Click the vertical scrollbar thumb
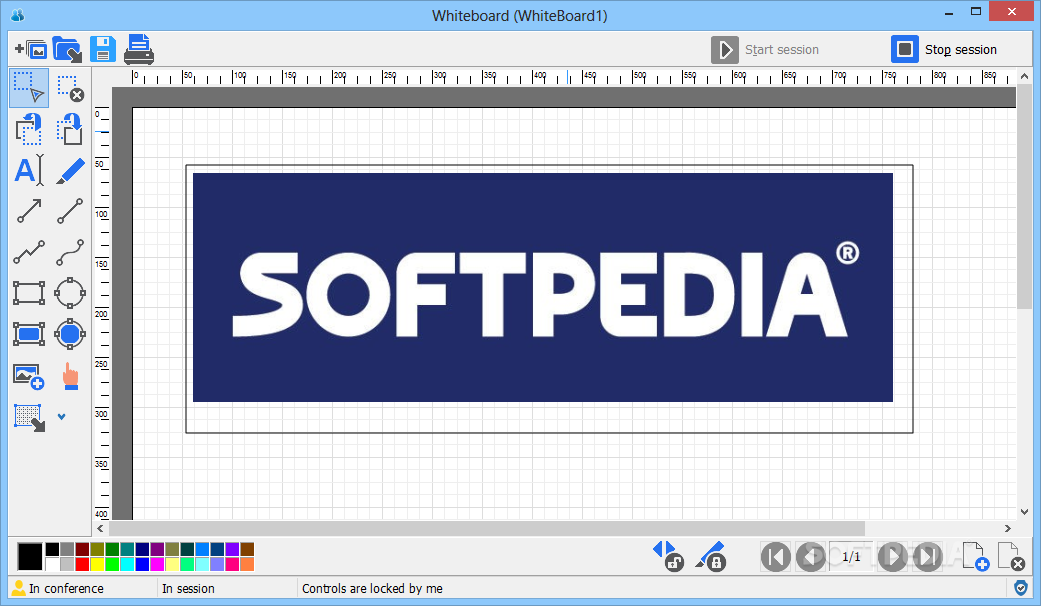1041x606 pixels. [1024, 196]
